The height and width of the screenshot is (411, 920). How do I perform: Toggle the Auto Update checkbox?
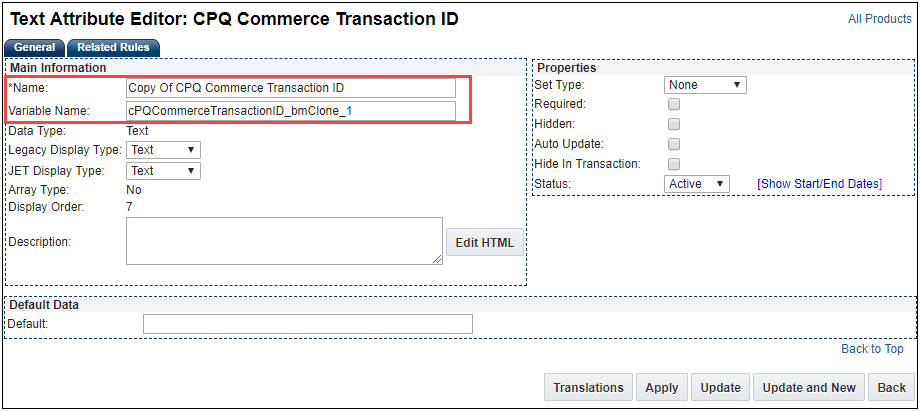click(674, 144)
